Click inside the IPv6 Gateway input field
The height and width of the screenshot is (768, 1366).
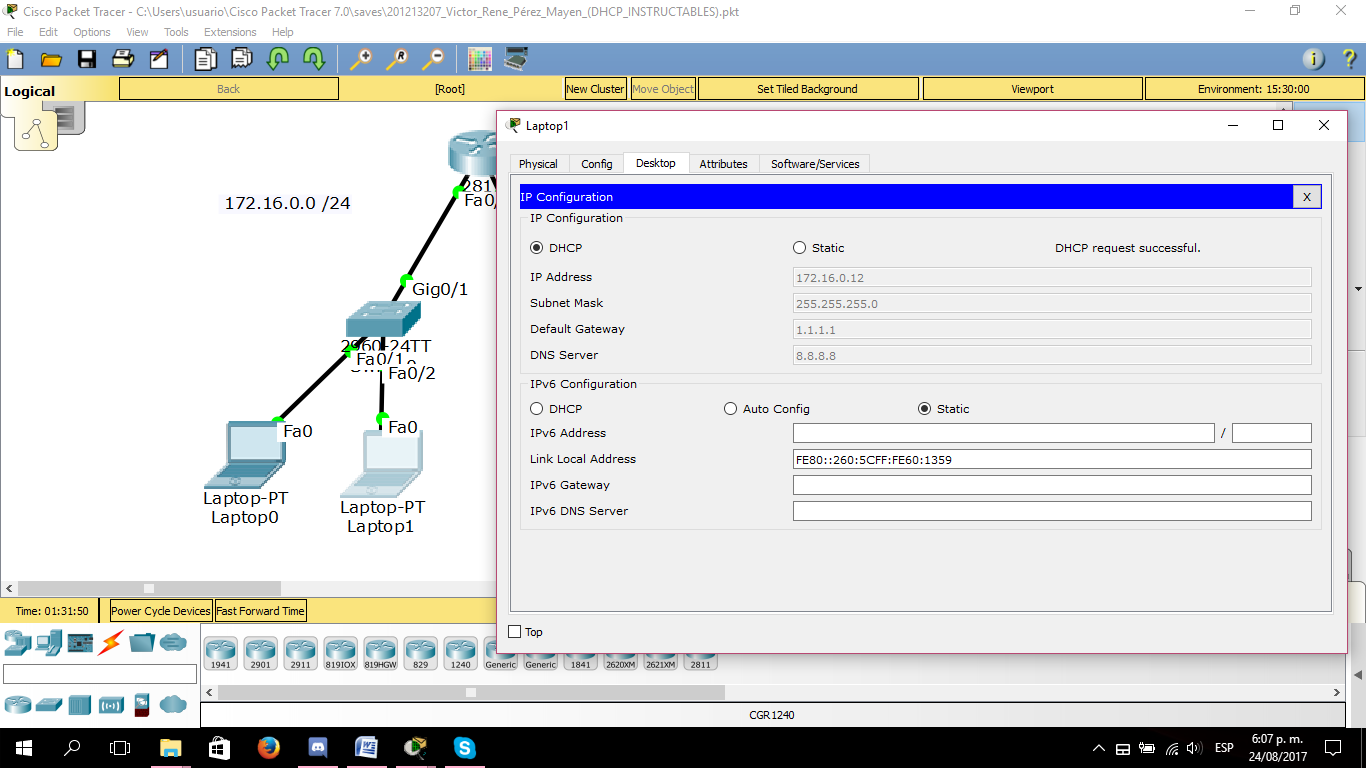pyautogui.click(x=1050, y=484)
